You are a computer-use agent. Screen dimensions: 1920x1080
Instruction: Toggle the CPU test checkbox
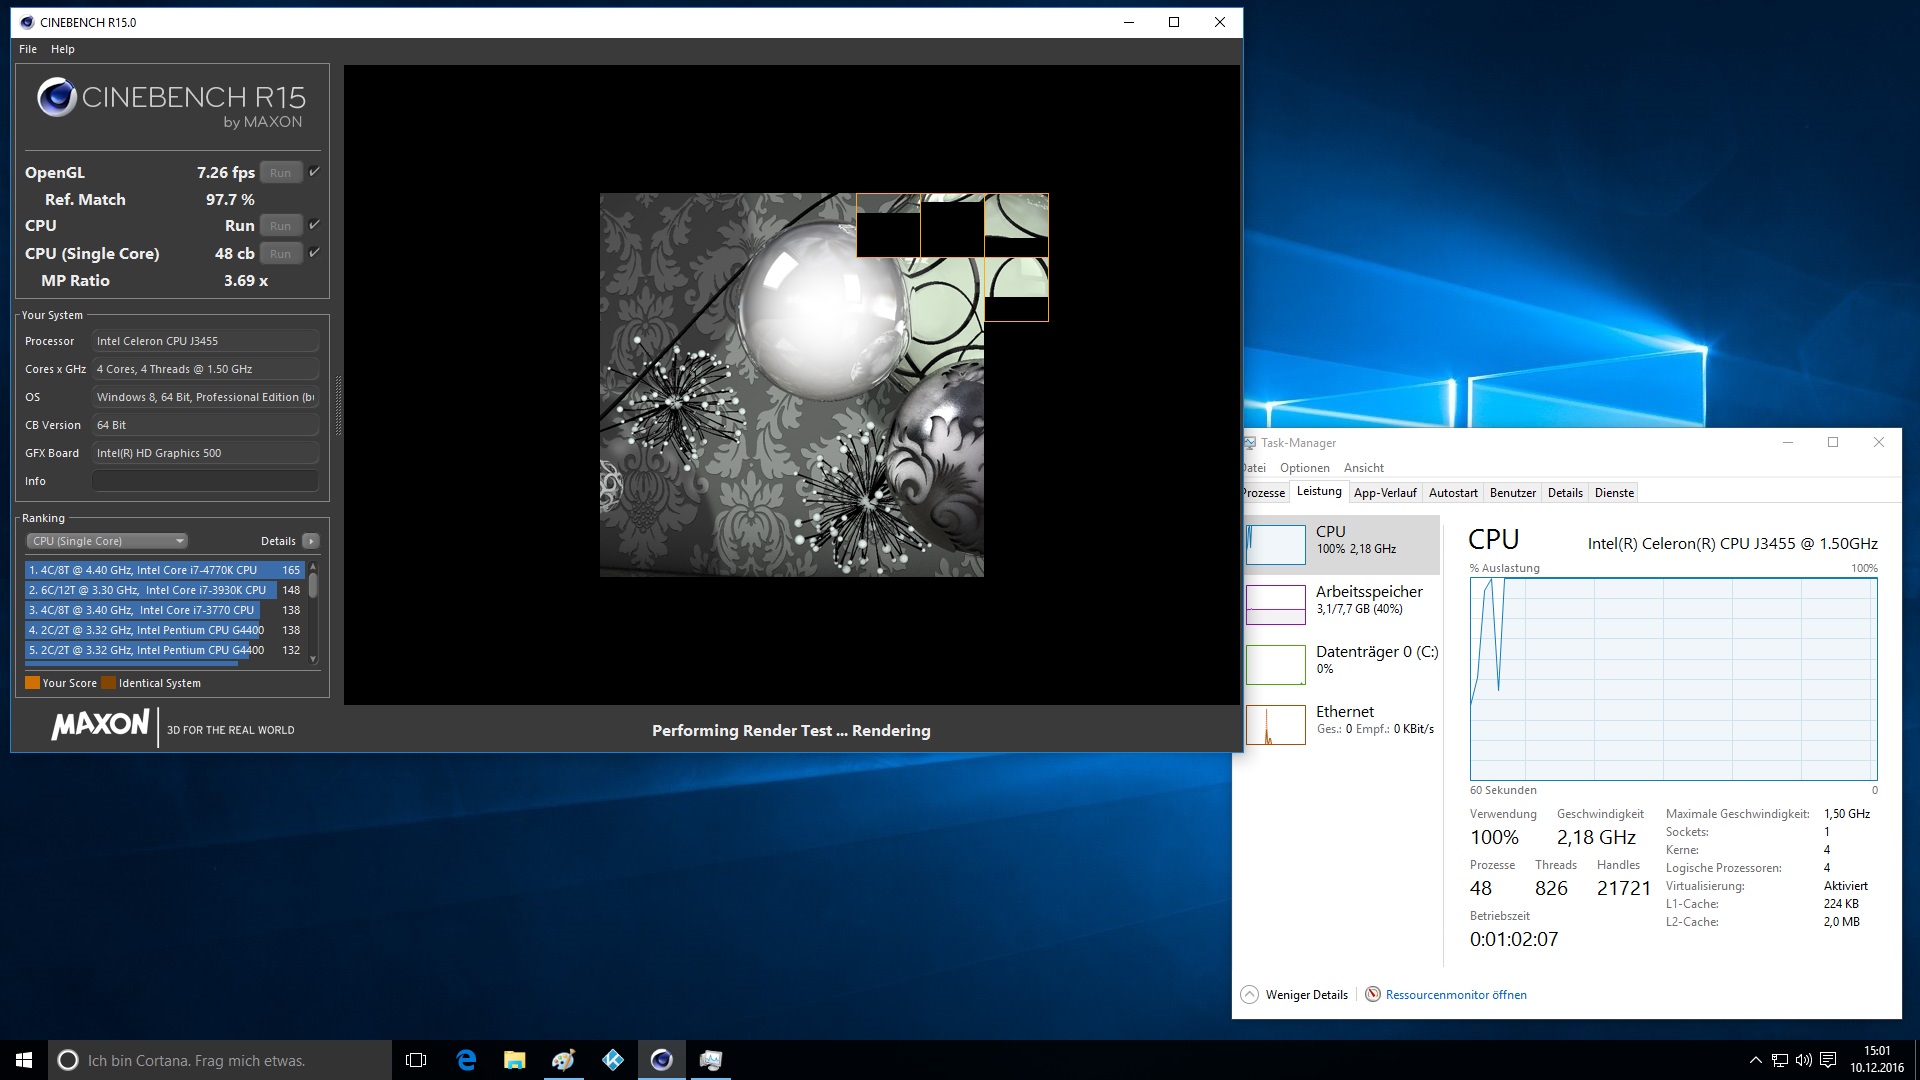[314, 225]
